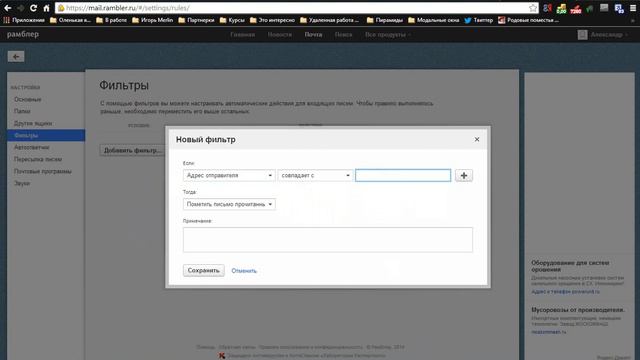Click the back arrow button below Rambler logo

point(16,56)
